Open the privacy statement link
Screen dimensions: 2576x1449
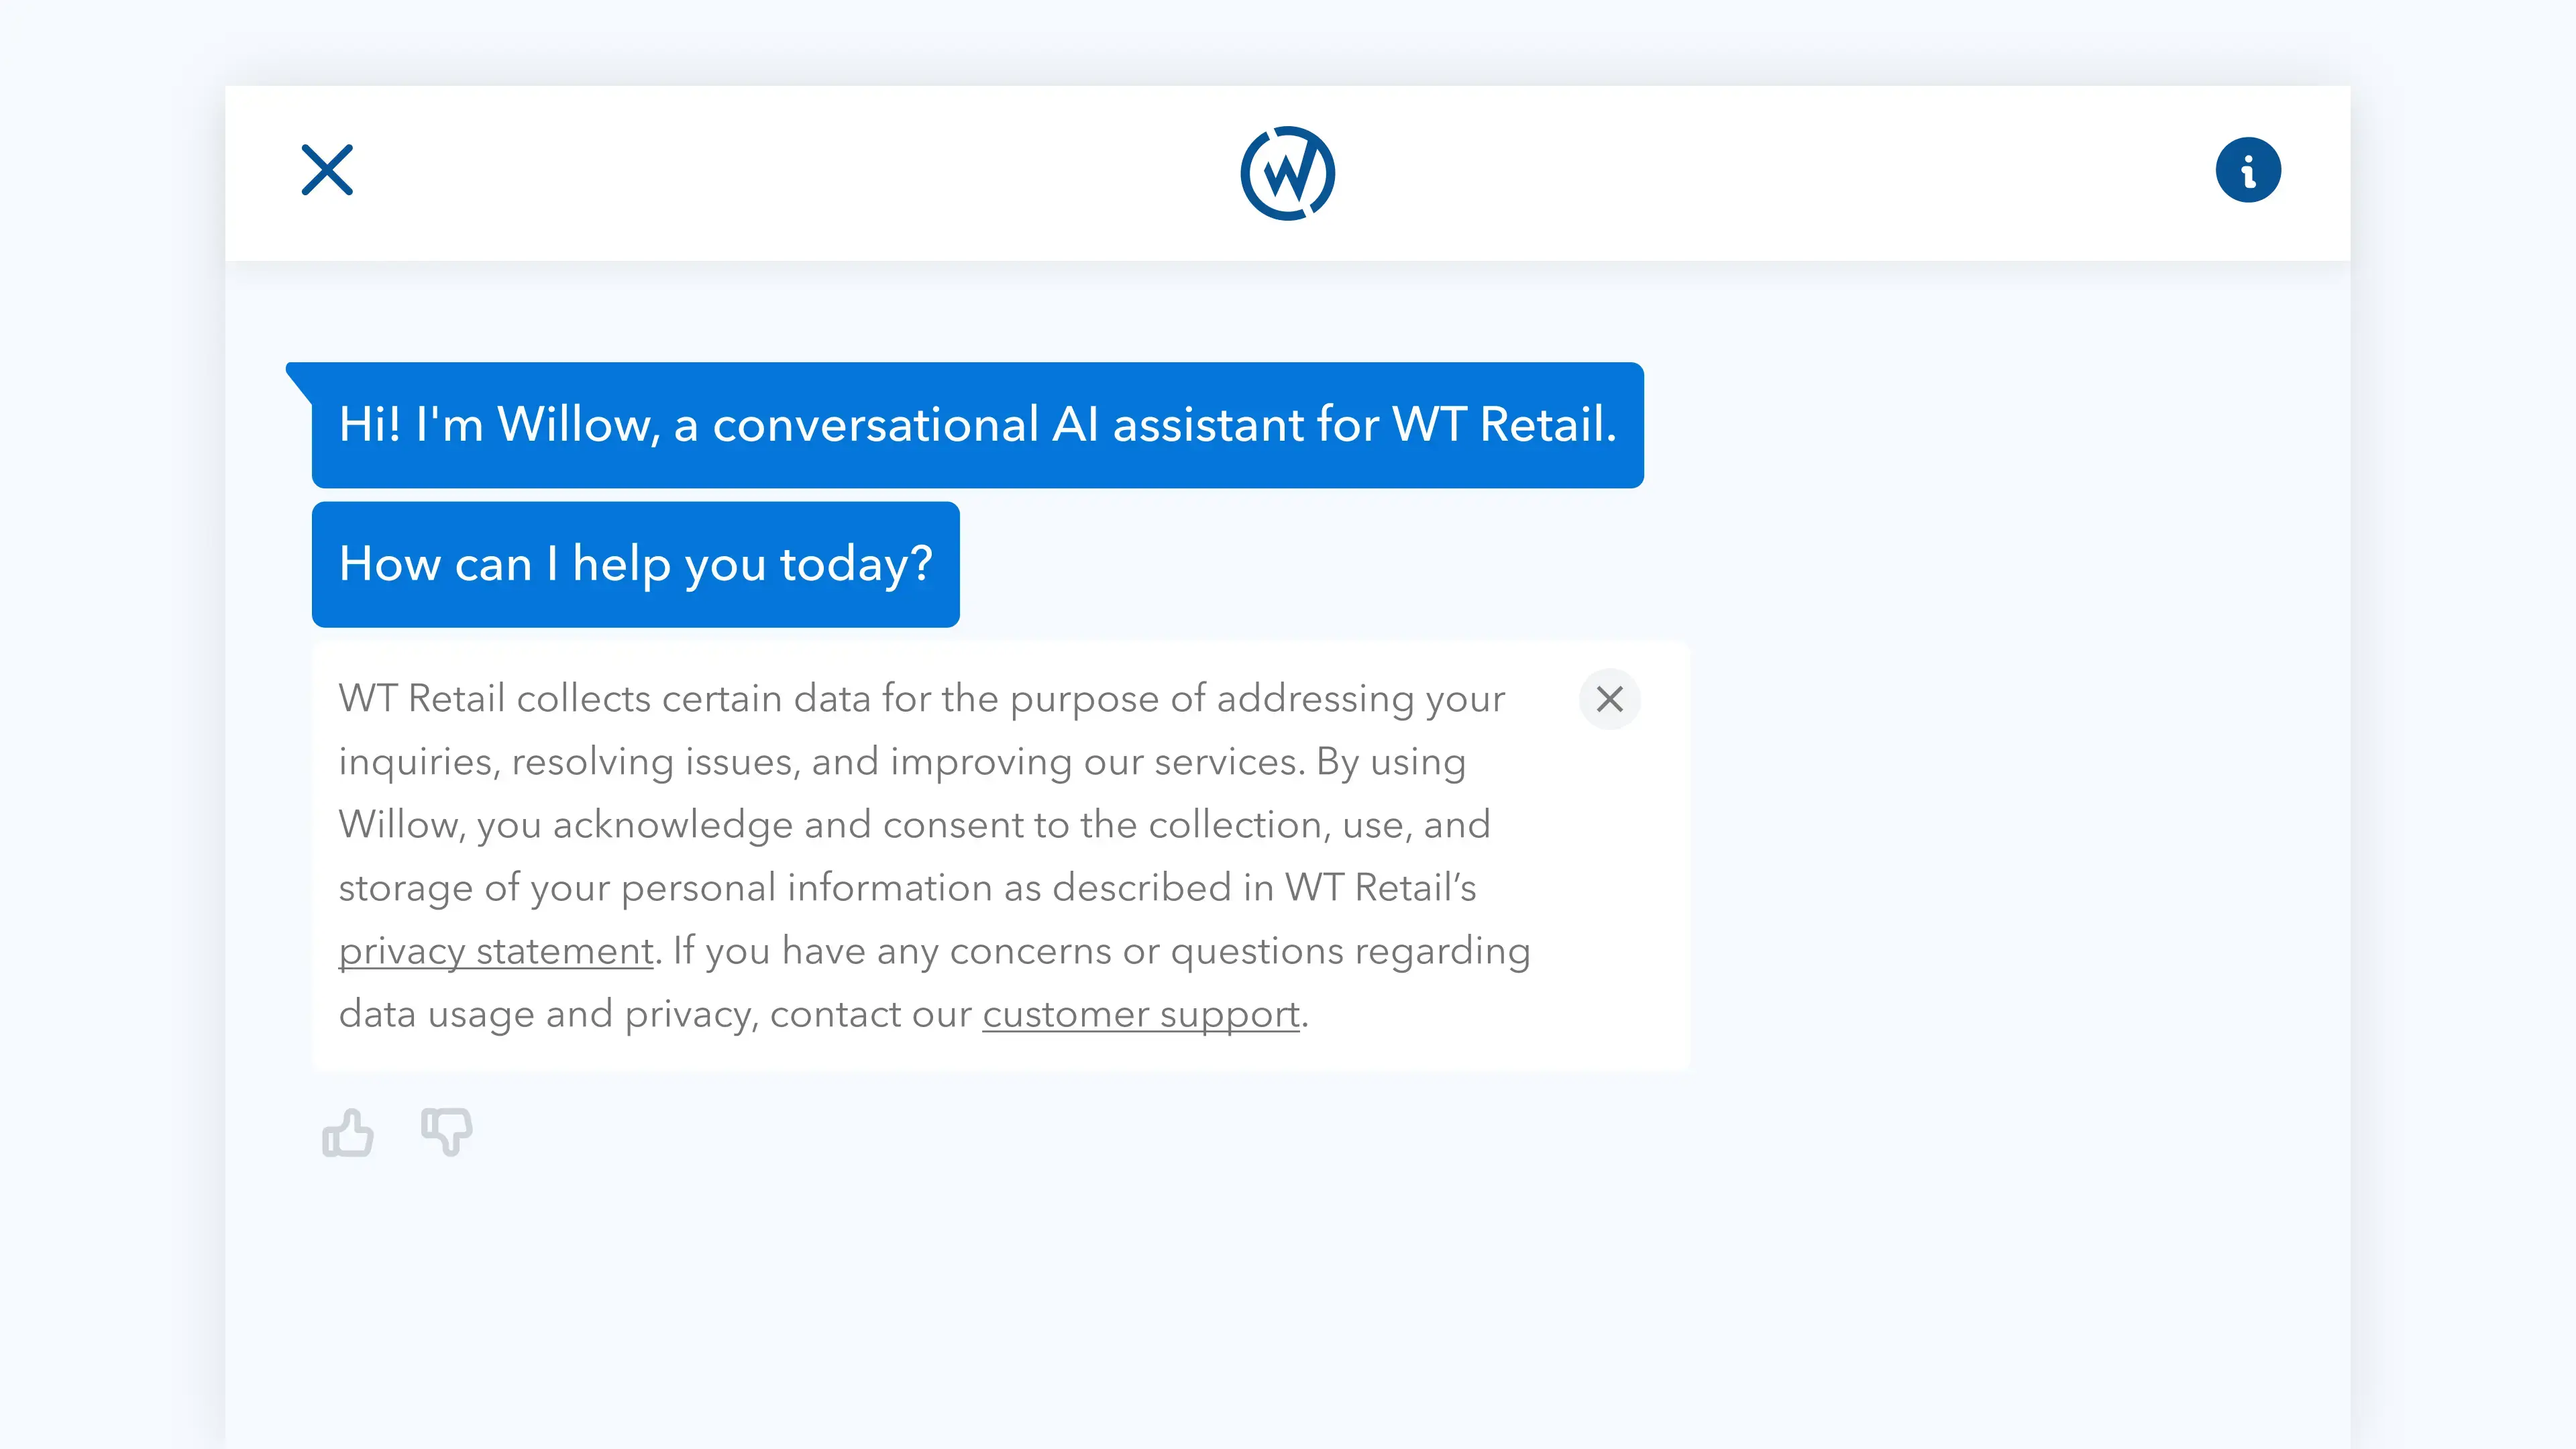click(x=496, y=951)
